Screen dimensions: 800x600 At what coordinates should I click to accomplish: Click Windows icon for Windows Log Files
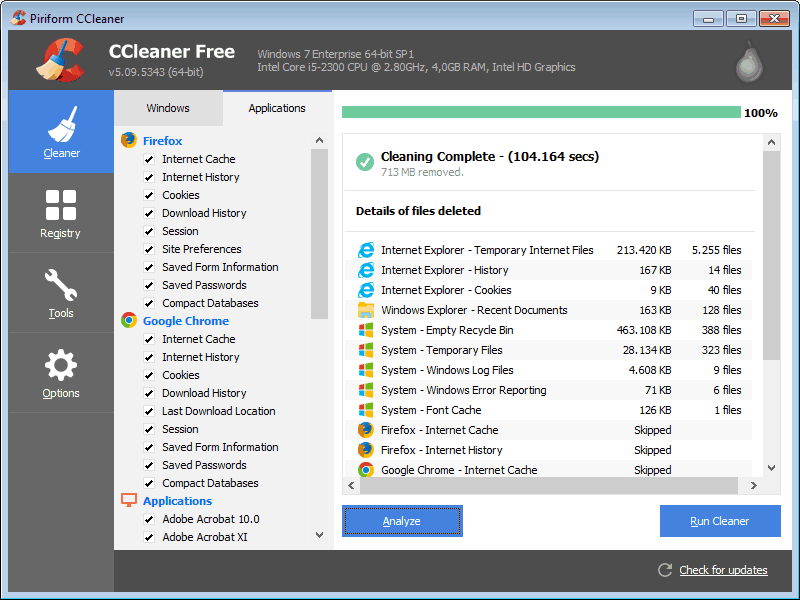tap(366, 370)
